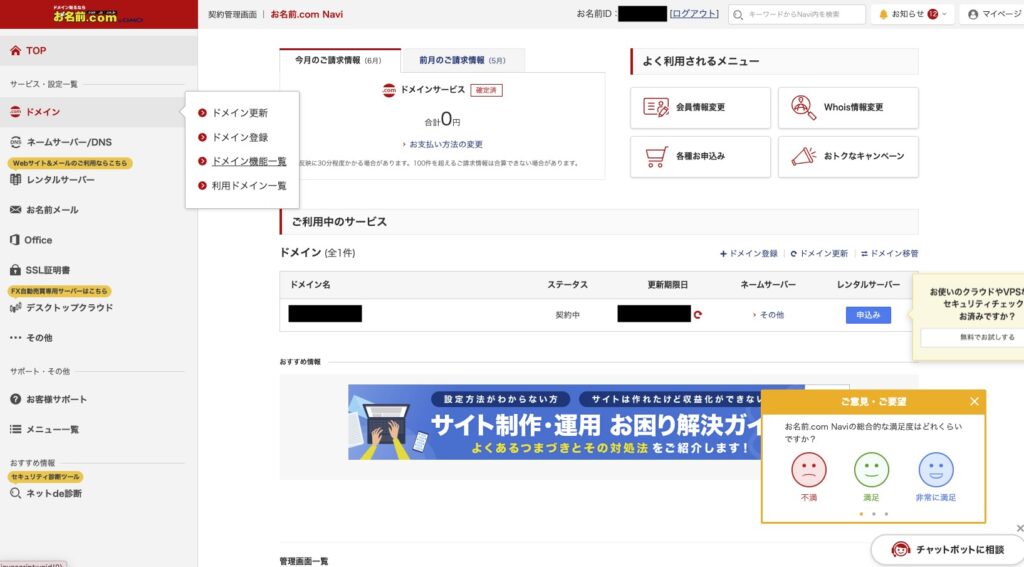Click 契約中 status text
The image size is (1024, 567).
(568, 315)
